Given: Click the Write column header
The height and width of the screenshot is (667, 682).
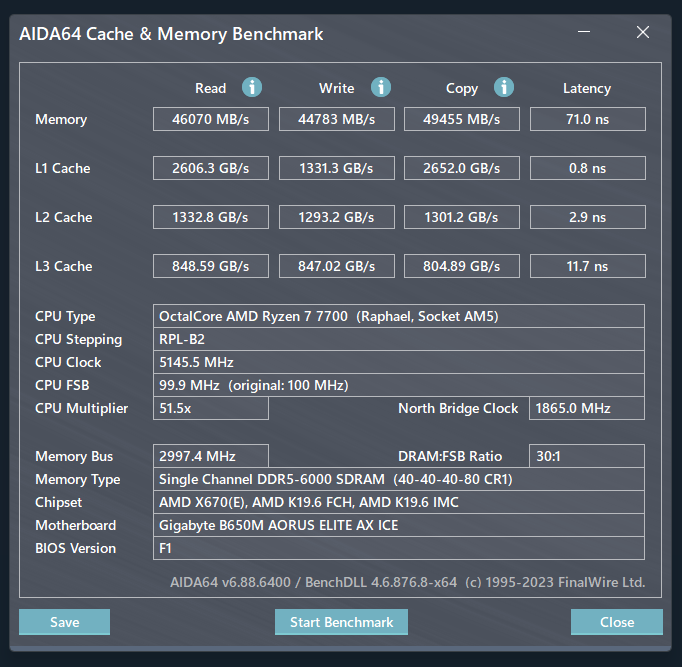Looking at the screenshot, I should click(337, 88).
